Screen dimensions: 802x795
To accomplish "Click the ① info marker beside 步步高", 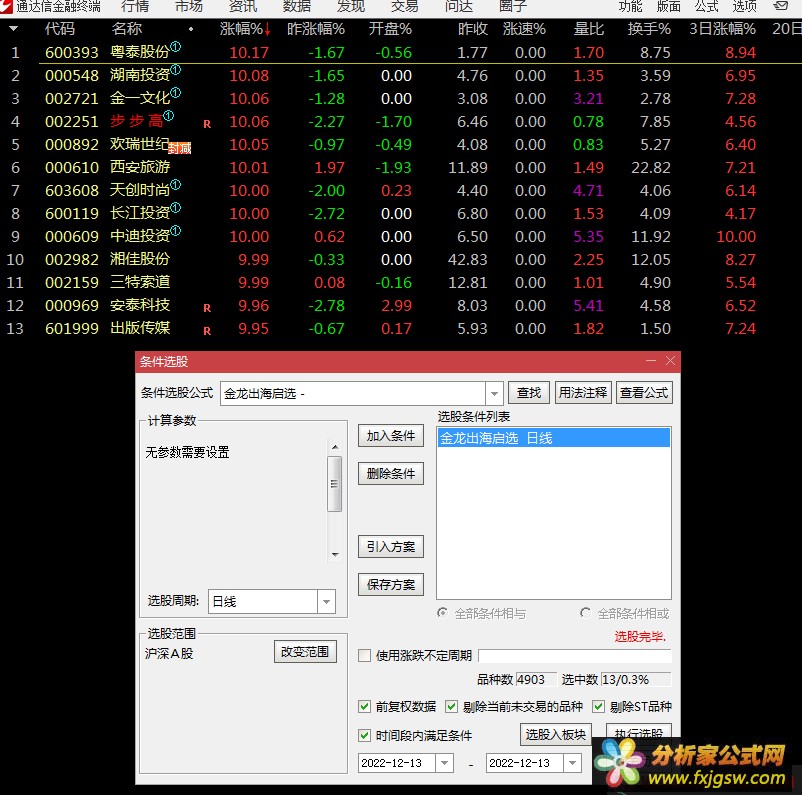I will 169,116.
